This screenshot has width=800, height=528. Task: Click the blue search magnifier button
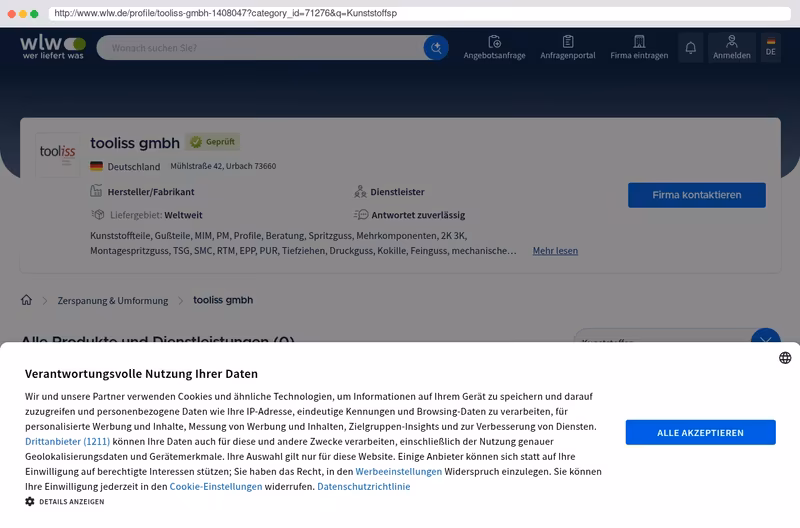coord(436,48)
